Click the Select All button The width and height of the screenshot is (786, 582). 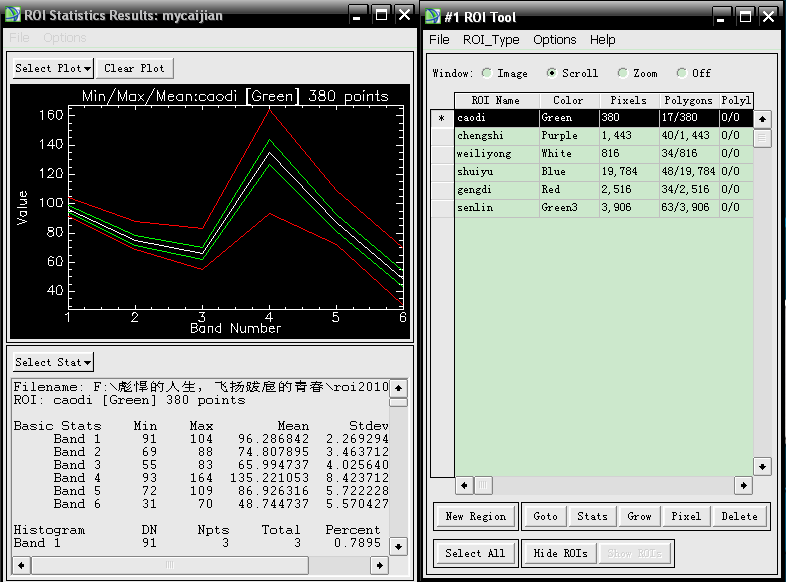475,553
